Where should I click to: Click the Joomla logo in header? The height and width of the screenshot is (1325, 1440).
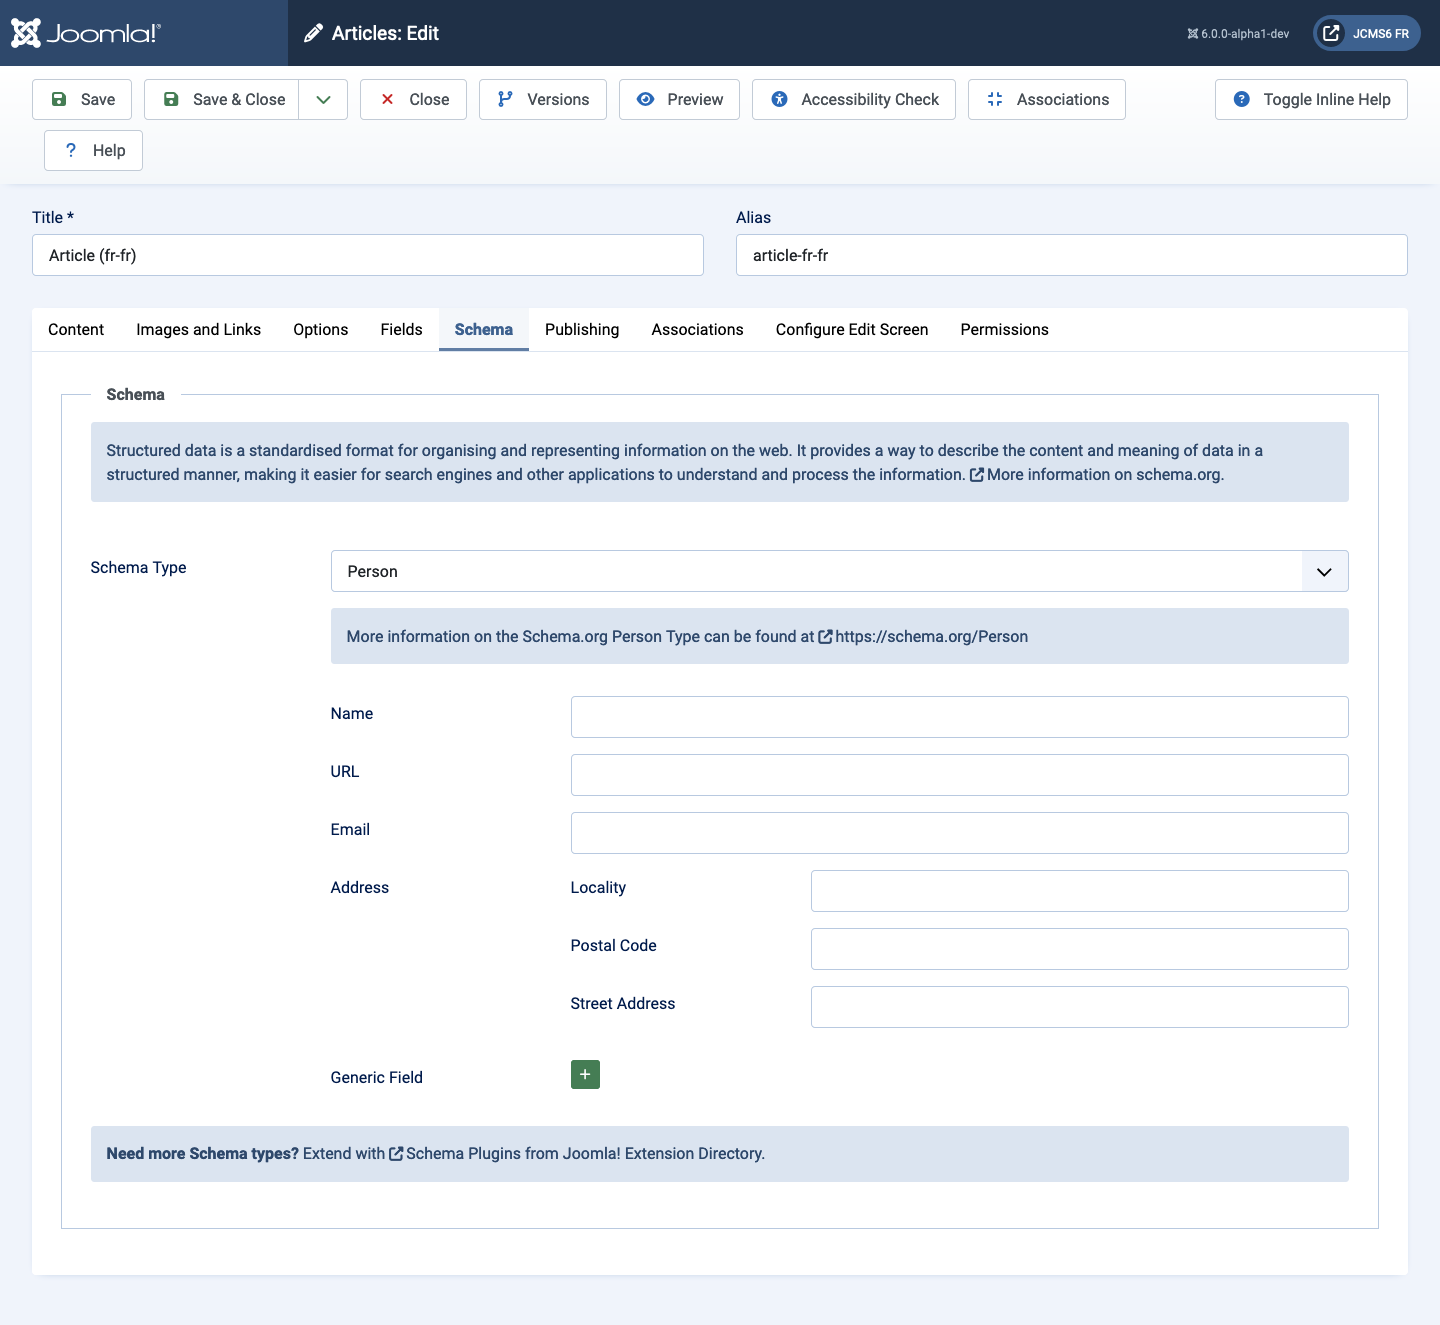86,33
